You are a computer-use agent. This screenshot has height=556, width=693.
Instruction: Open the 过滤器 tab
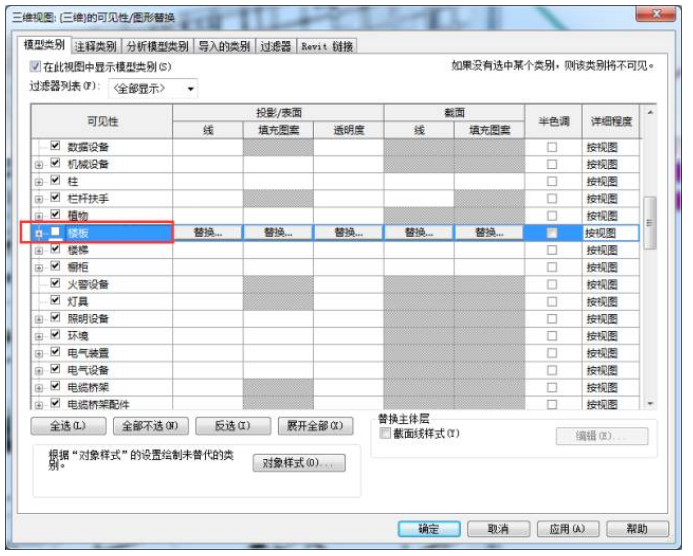pyautogui.click(x=275, y=46)
